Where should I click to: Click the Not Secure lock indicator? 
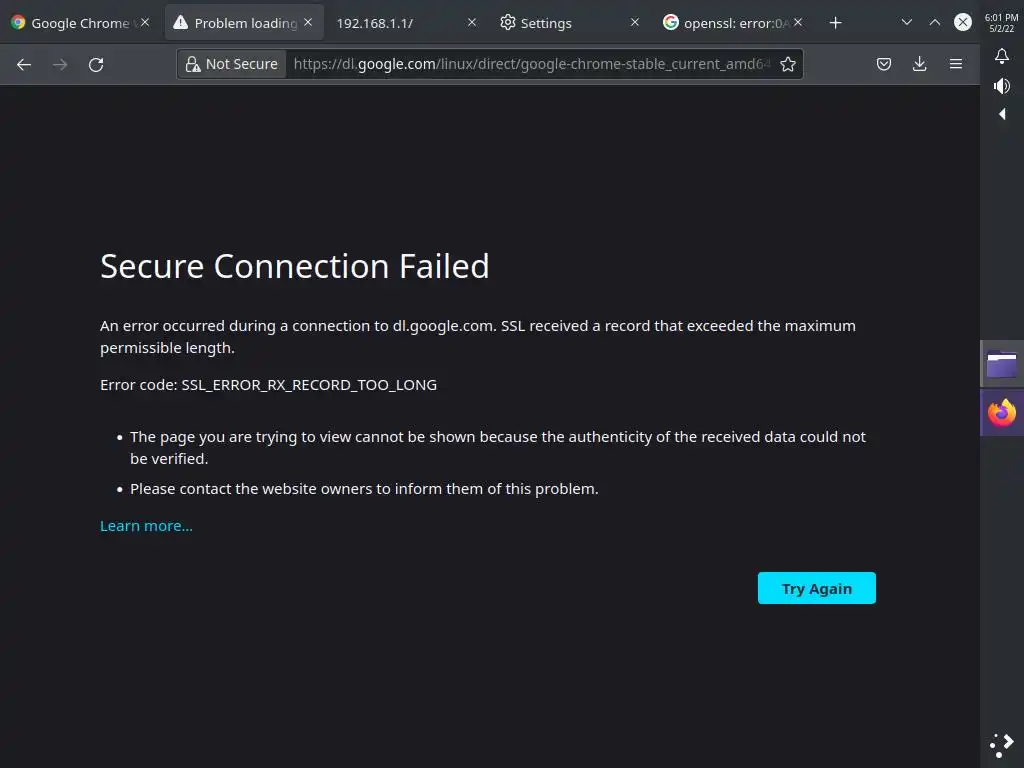(232, 64)
